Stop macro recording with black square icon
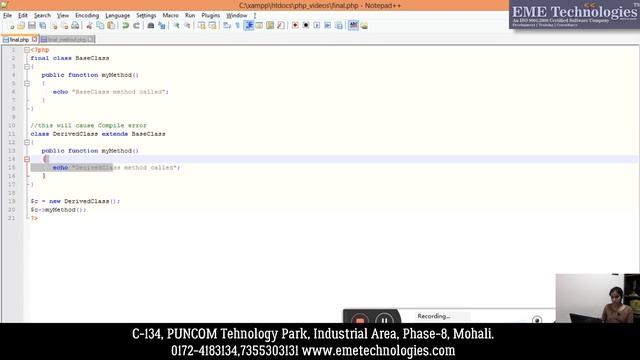640x360 pixels. click(306, 26)
